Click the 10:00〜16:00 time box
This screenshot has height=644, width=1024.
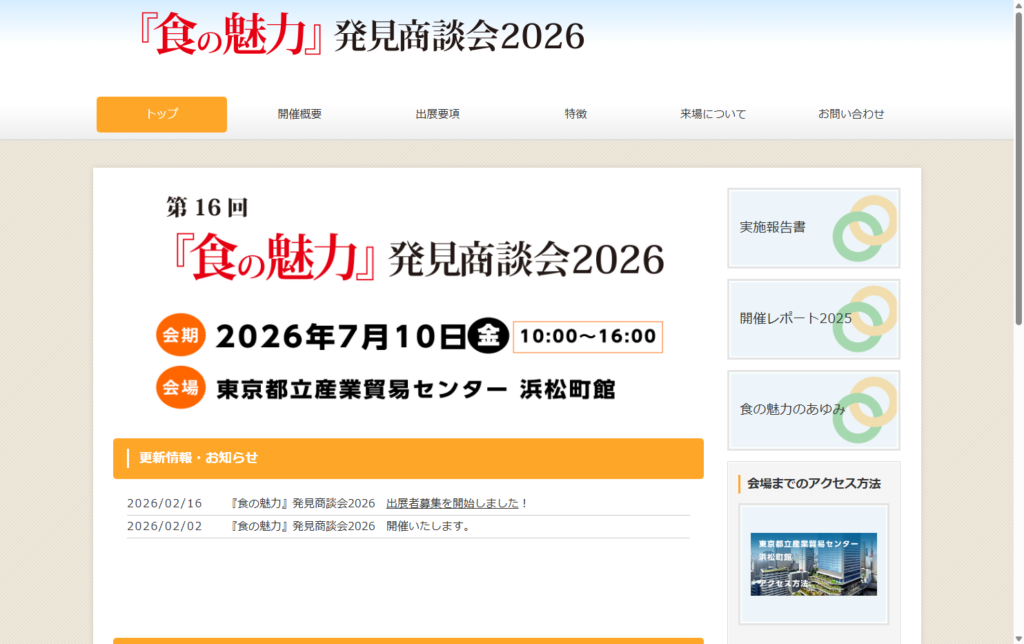pos(587,337)
